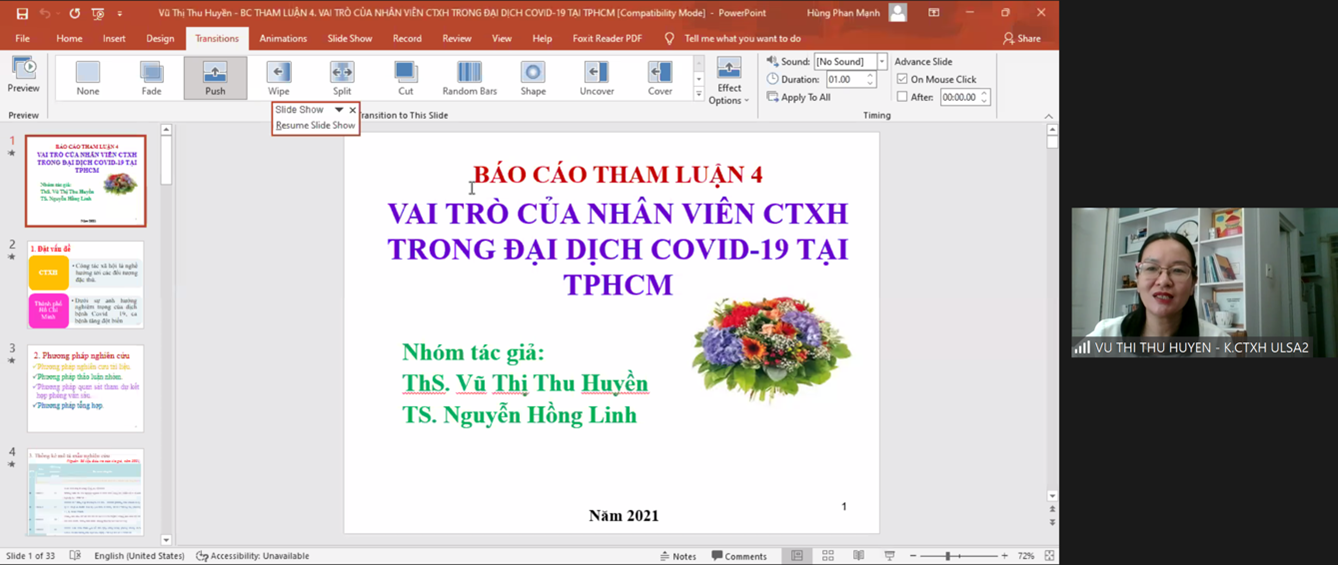Select slide 1 thumbnail
Viewport: 1338px width, 565px height.
[x=86, y=181]
